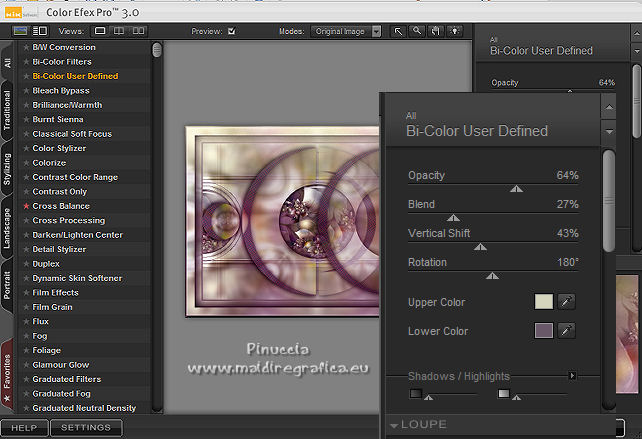Select the zoom magnifier tool
The width and height of the screenshot is (642, 439).
point(417,31)
